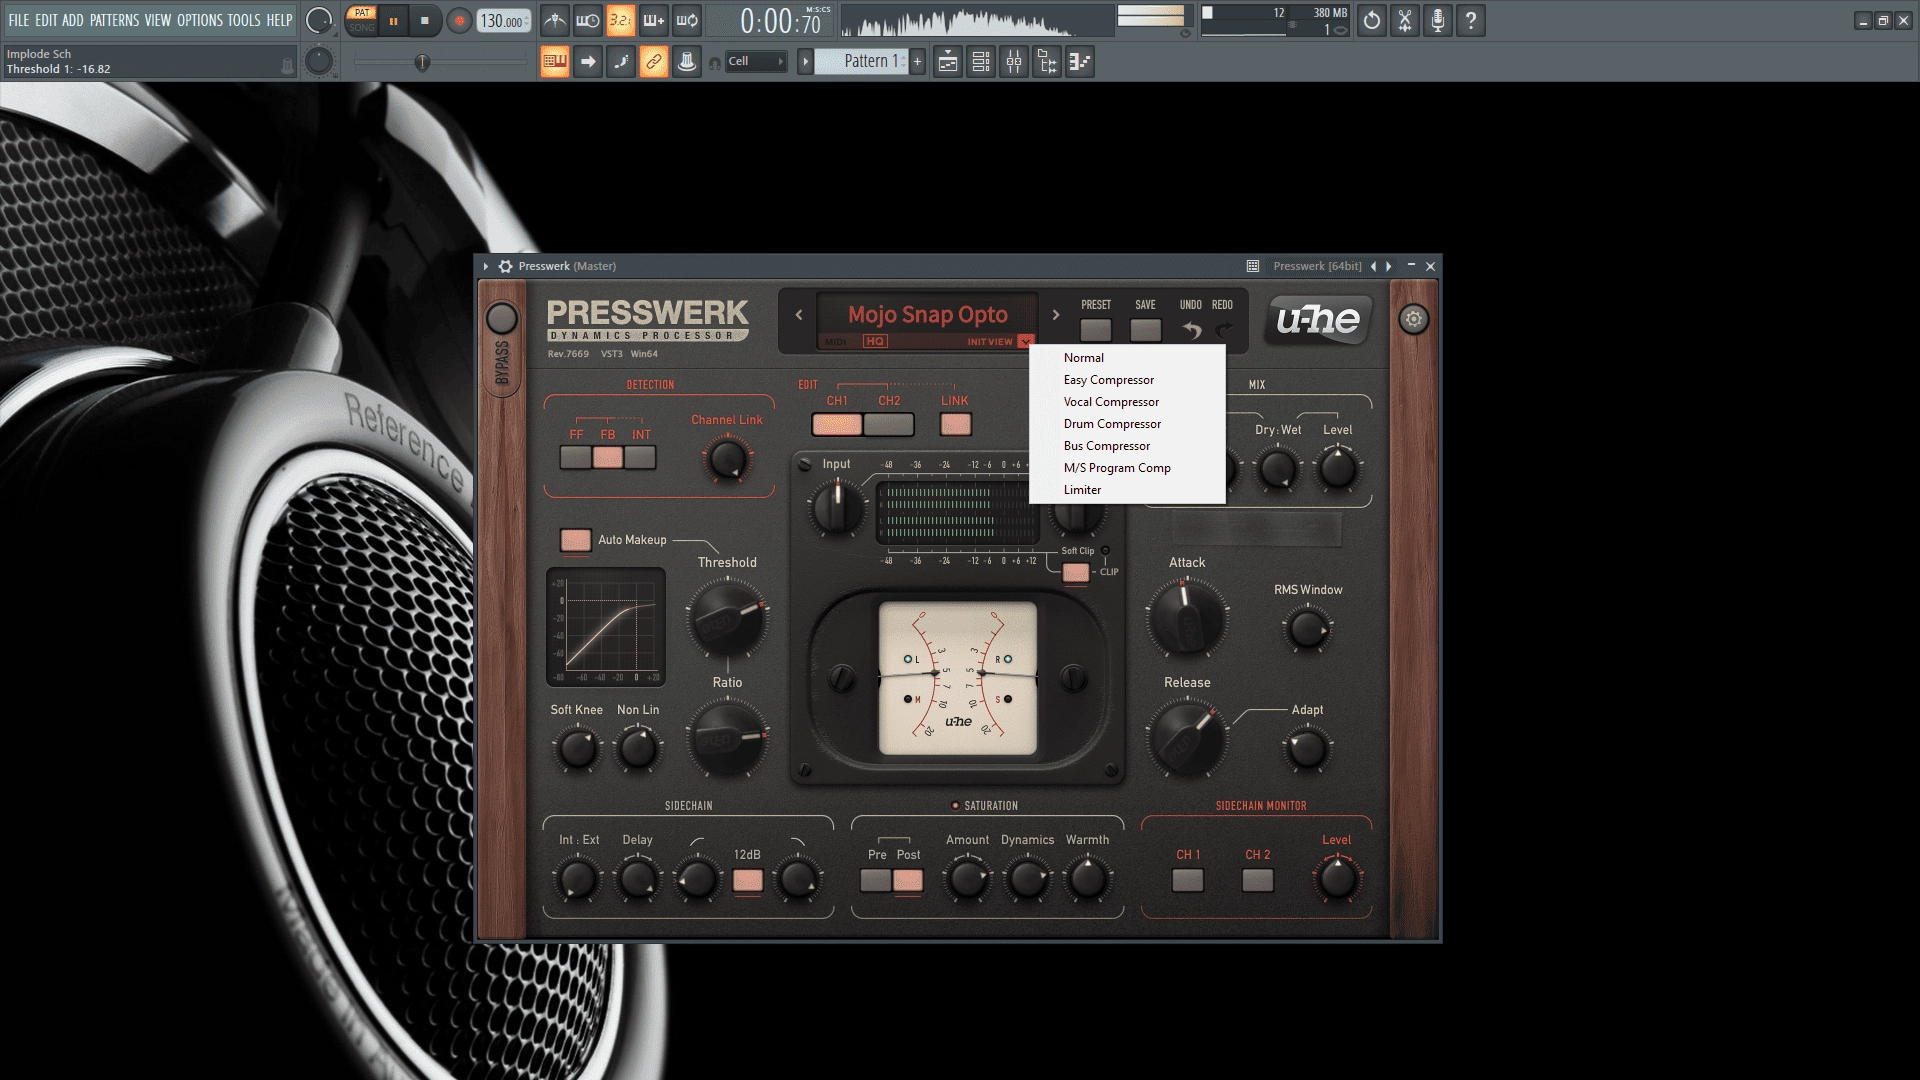The image size is (1920, 1080).
Task: Toggle Auto Makeup switch
Action: [x=575, y=540]
